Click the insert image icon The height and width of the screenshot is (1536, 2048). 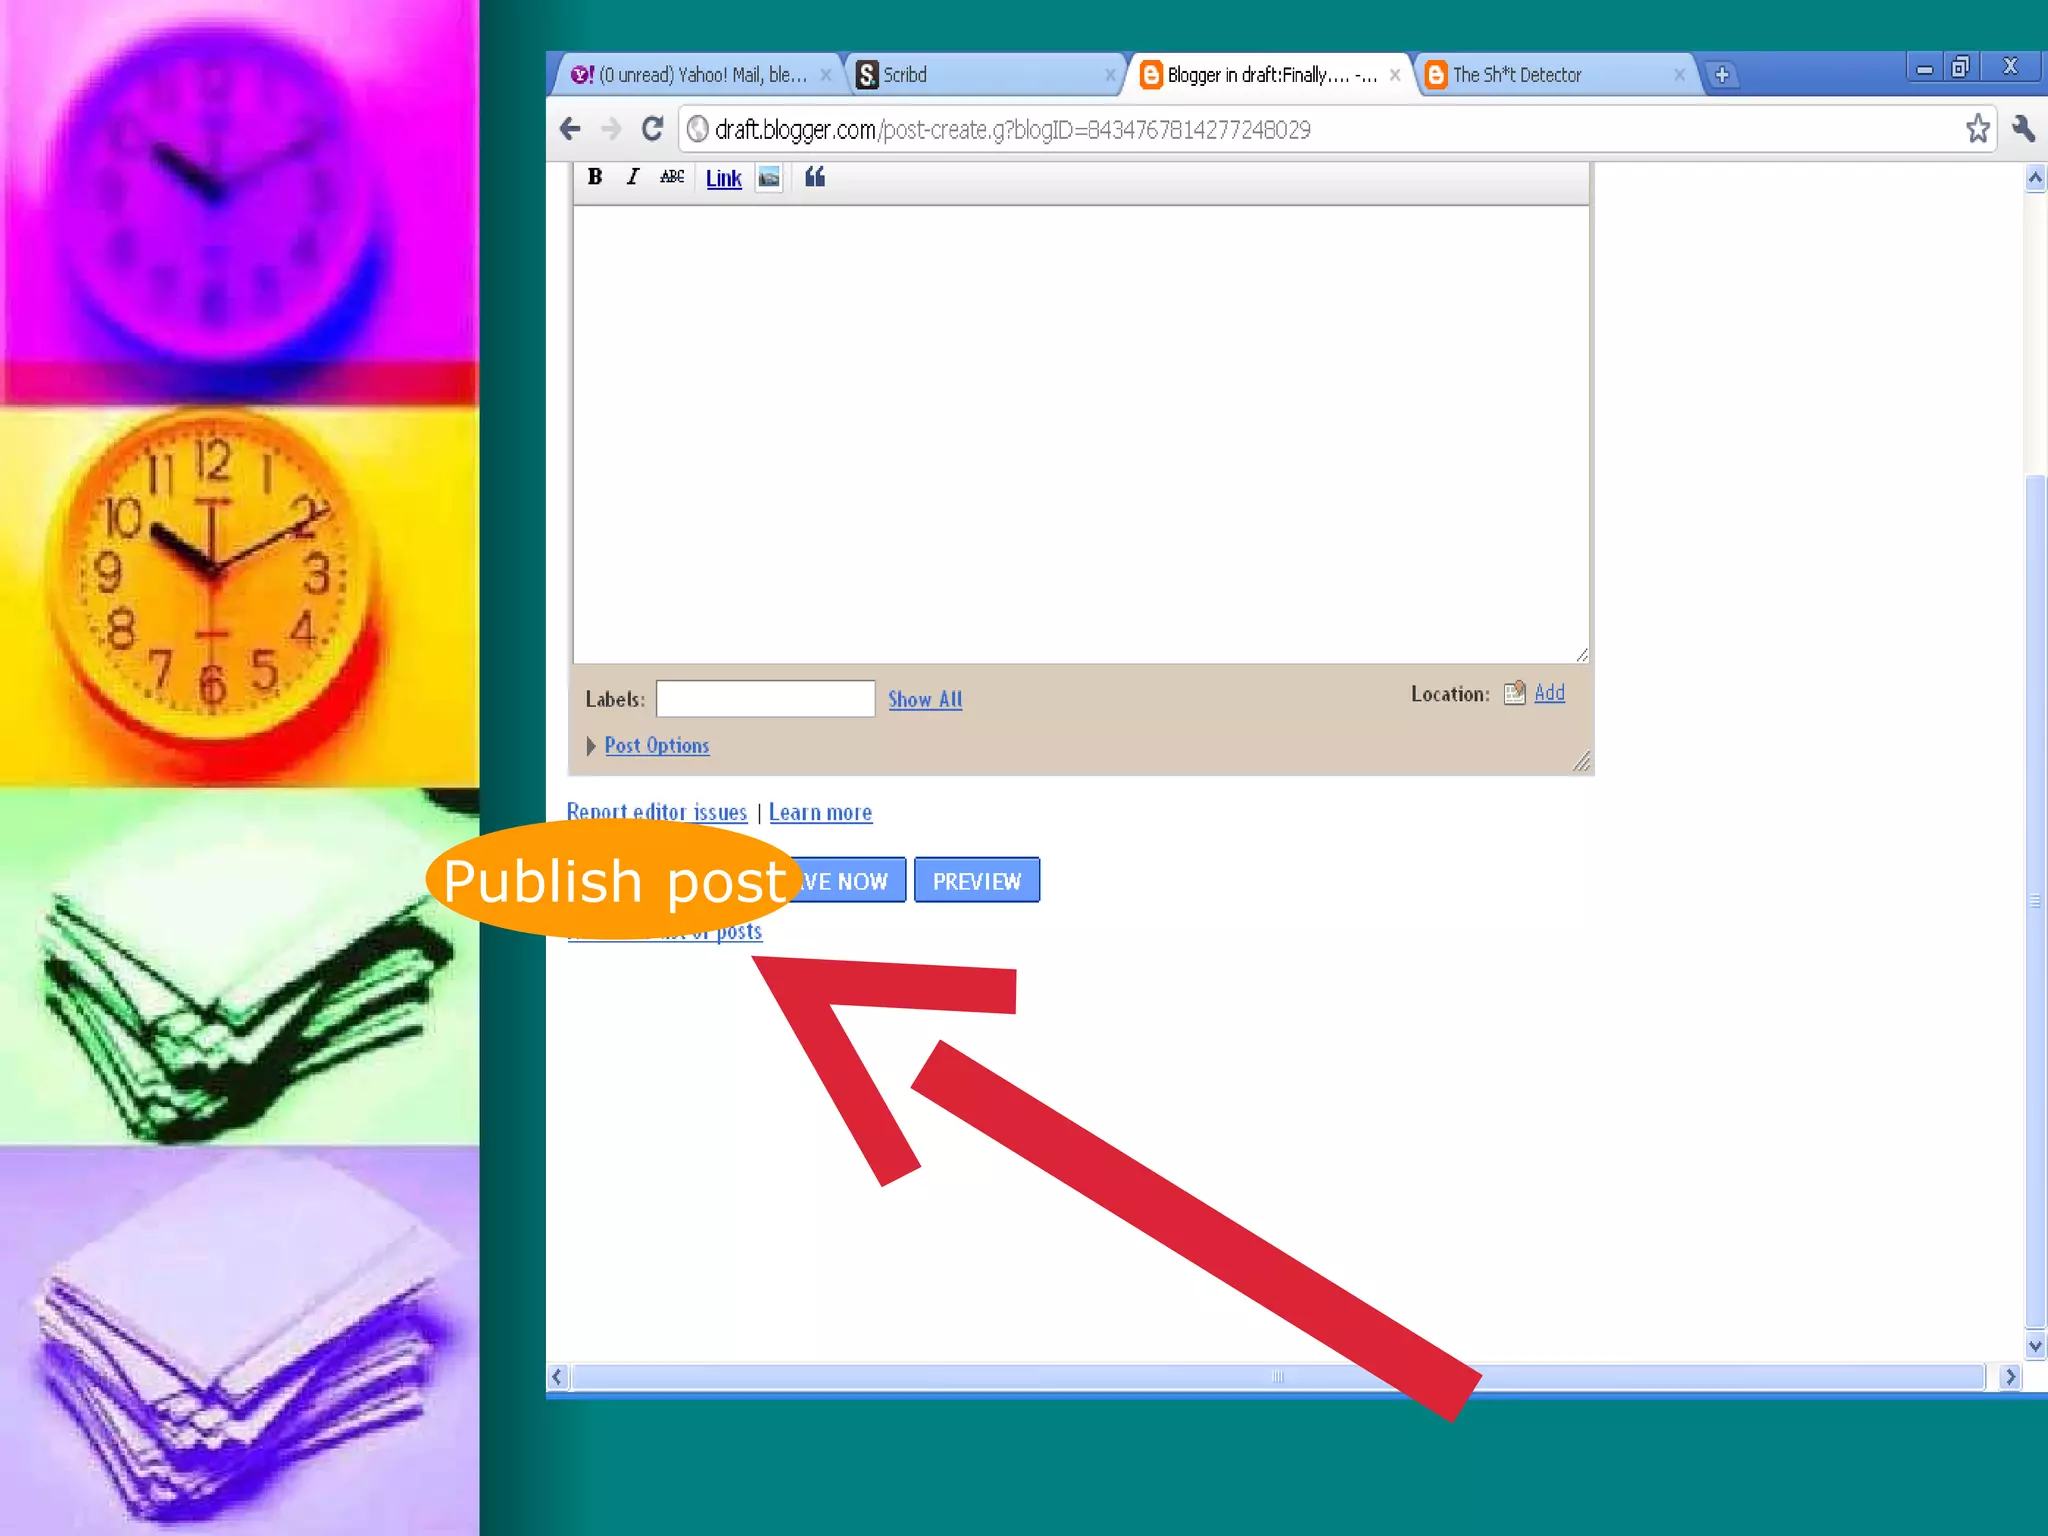coord(768,178)
